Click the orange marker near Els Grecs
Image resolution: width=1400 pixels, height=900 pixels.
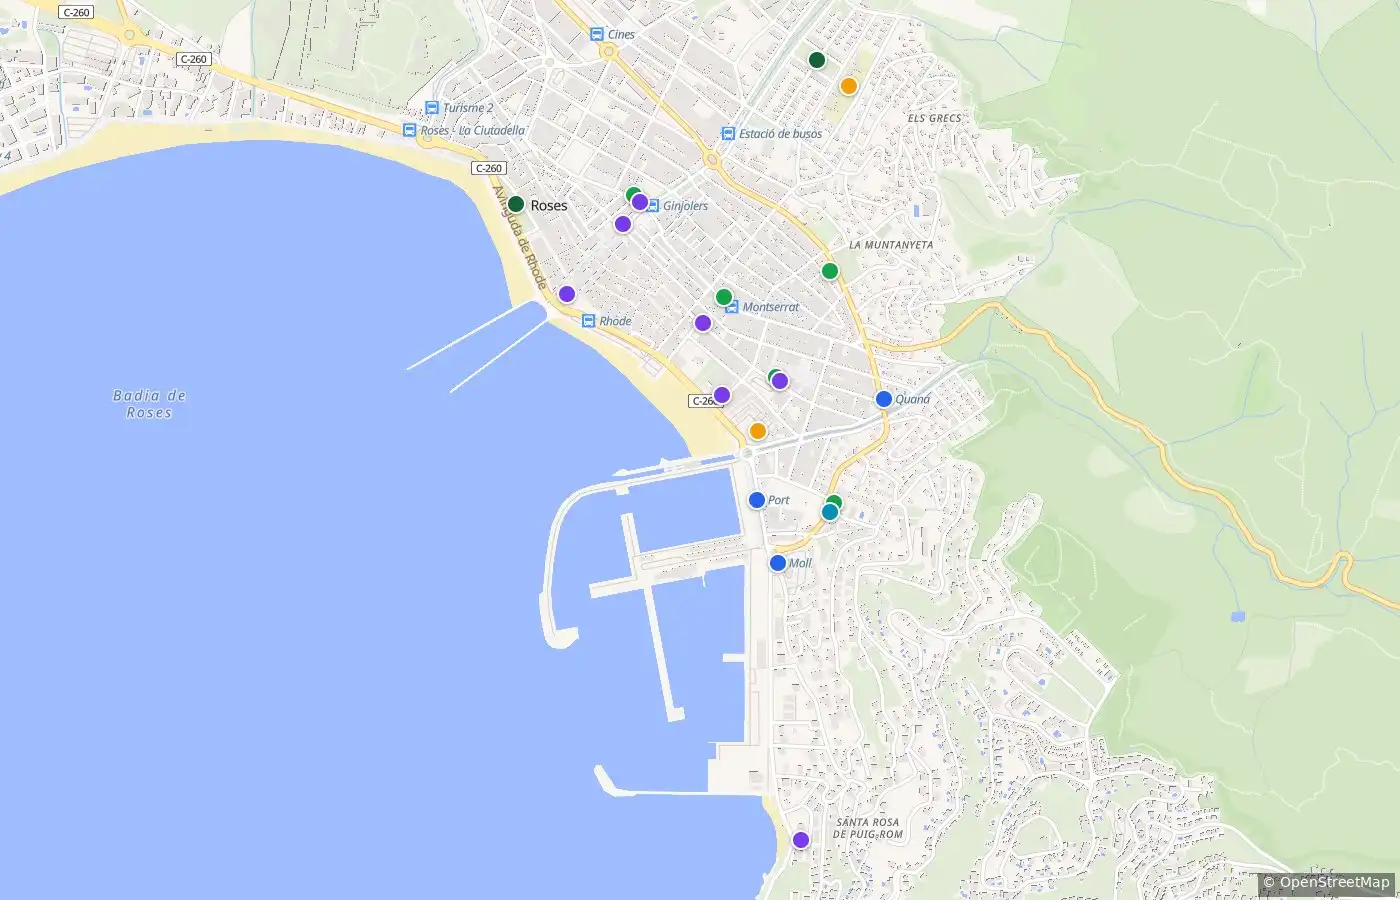point(849,86)
